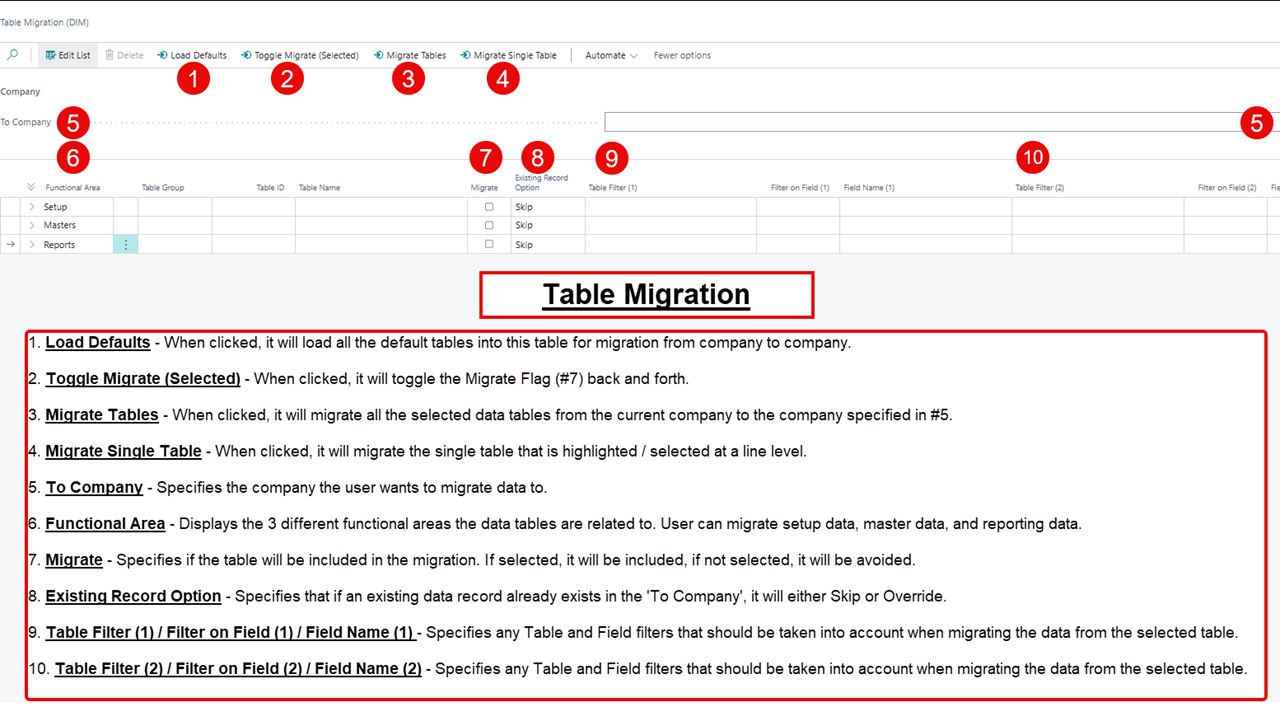The image size is (1280, 720).
Task: Click the Table Migration (DIM) page title
Action: click(x=45, y=21)
